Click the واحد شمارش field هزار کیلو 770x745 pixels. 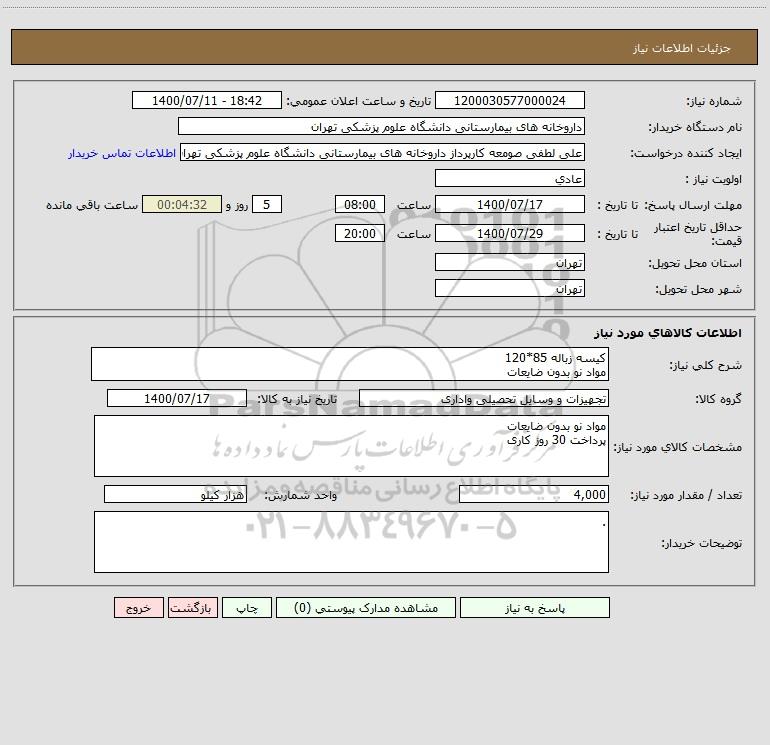click(x=175, y=495)
